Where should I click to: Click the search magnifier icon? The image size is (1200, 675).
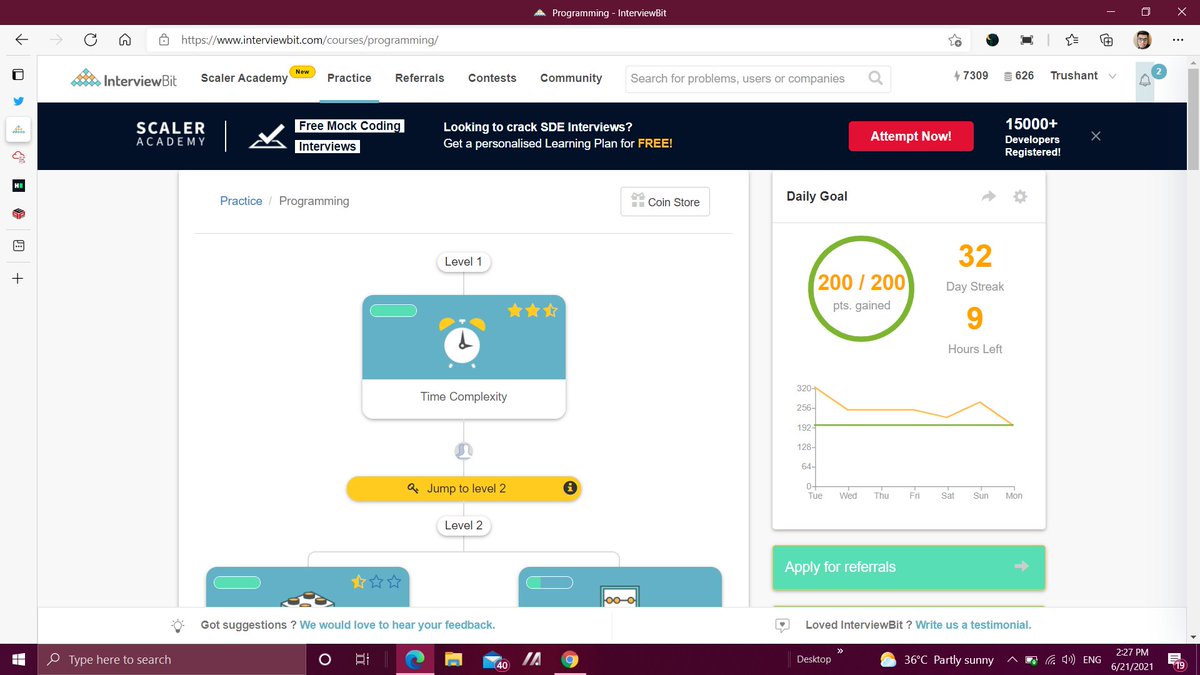tap(876, 78)
